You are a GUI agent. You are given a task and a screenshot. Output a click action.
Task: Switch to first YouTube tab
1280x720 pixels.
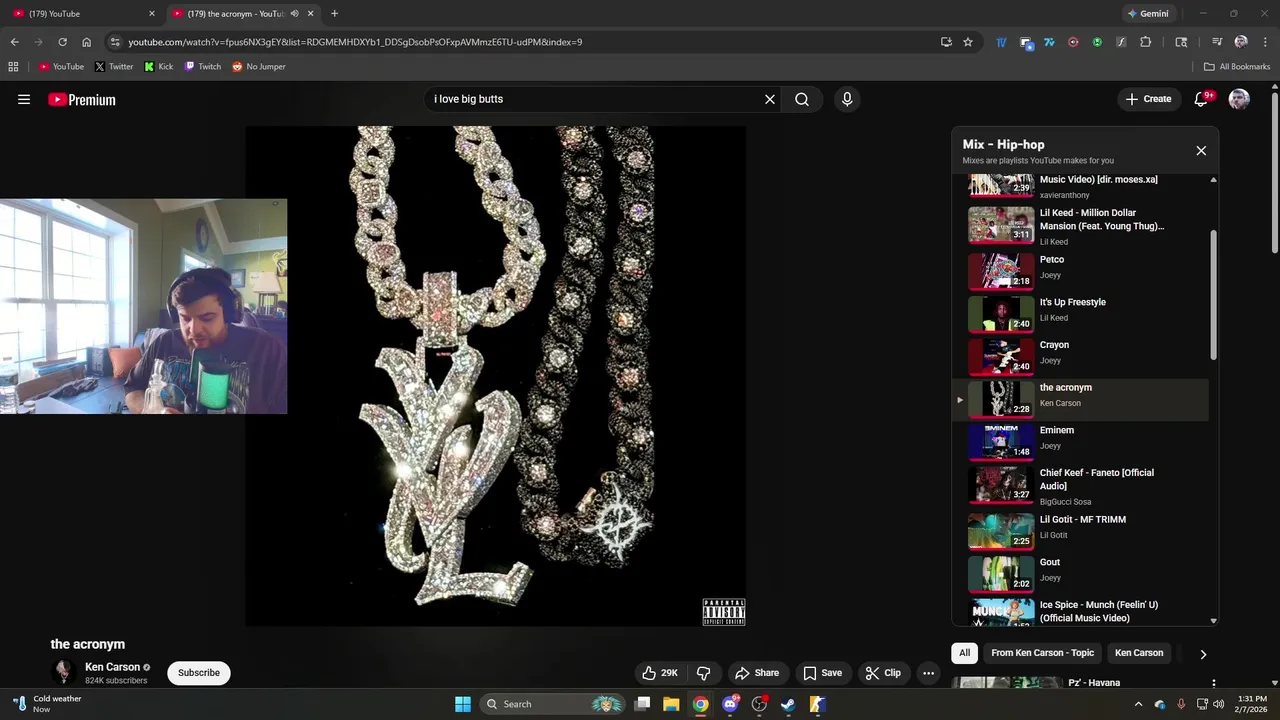pyautogui.click(x=82, y=14)
